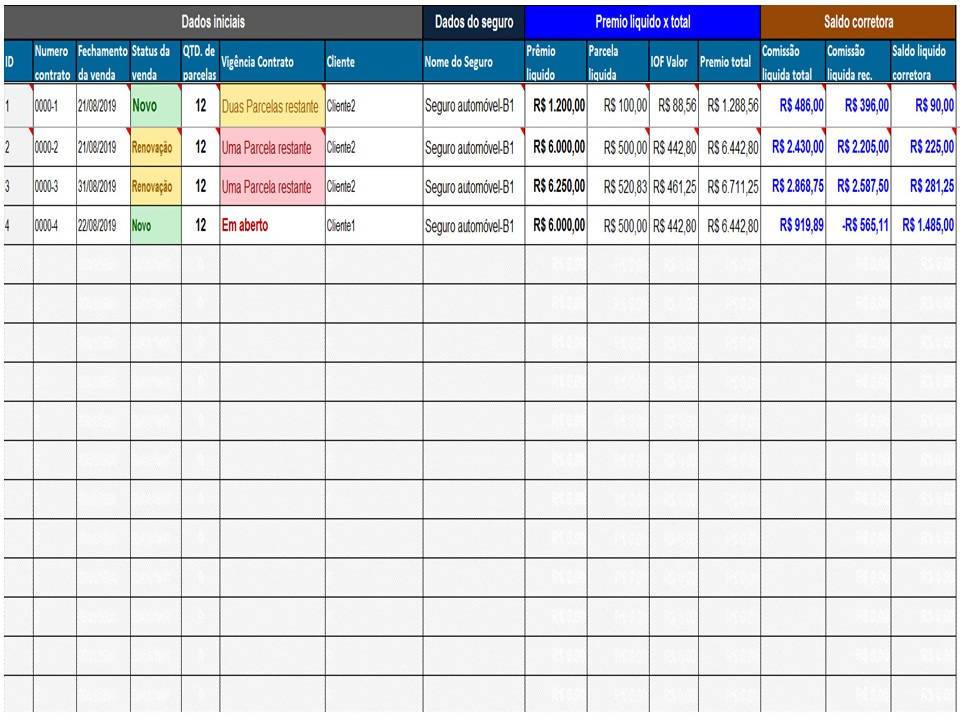The height and width of the screenshot is (720, 960).
Task: Click the 'Dados iniciais' section header
Action: click(x=212, y=21)
